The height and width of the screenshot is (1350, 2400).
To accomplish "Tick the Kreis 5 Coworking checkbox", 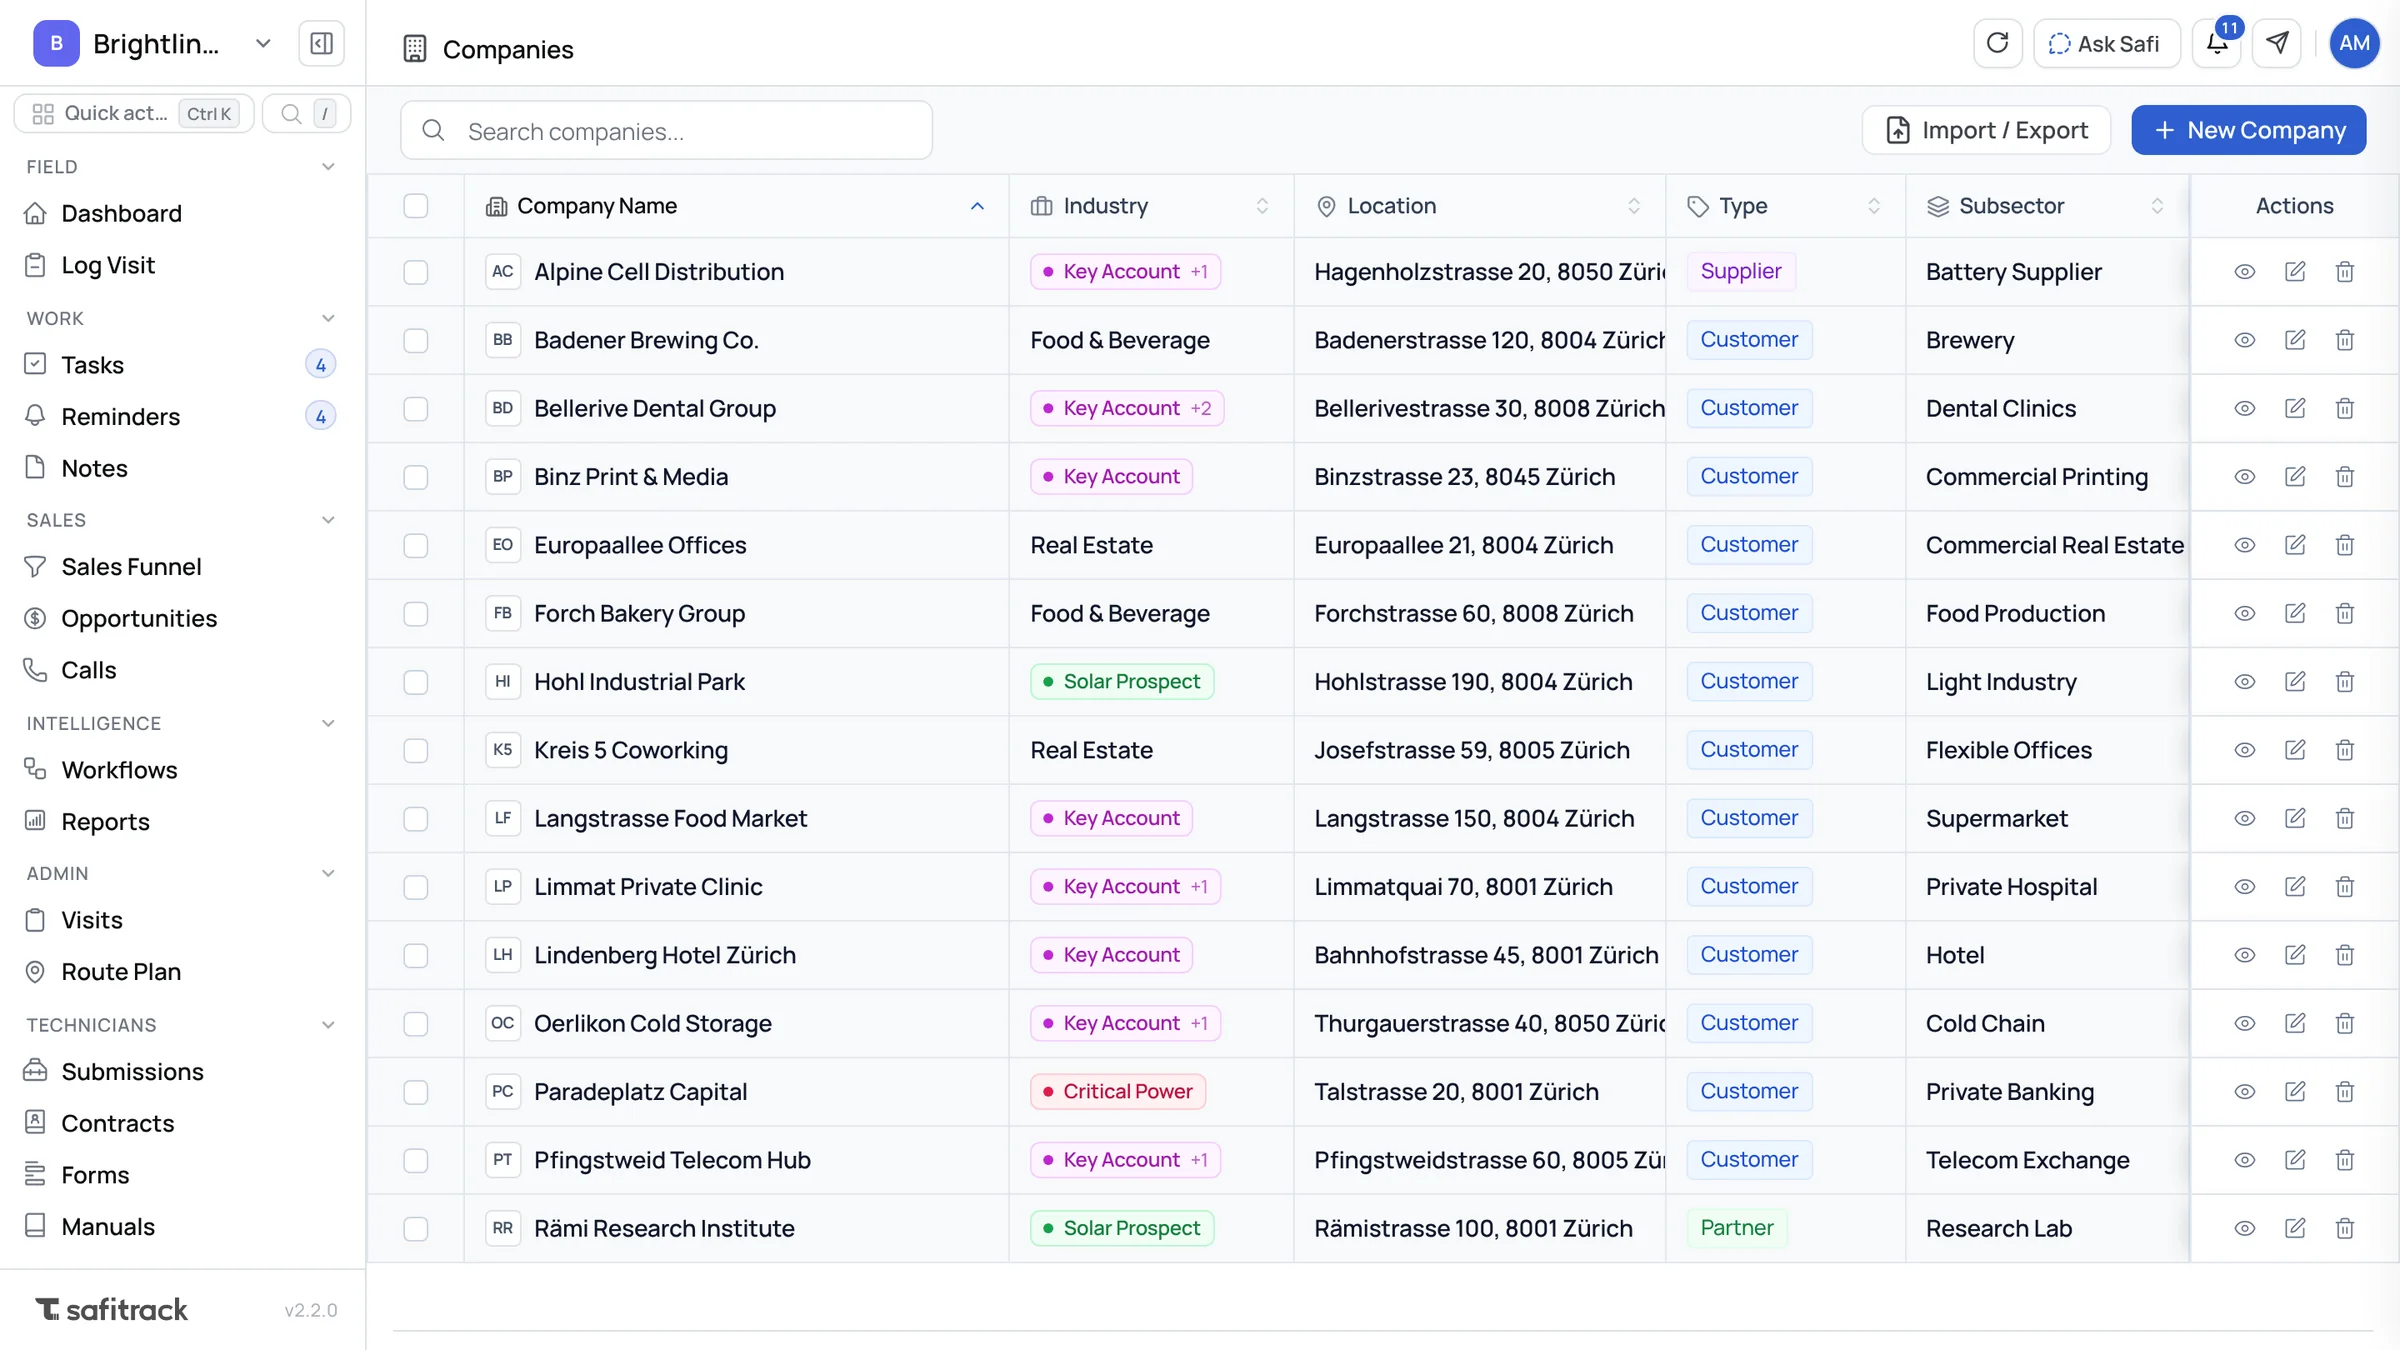I will coord(416,750).
